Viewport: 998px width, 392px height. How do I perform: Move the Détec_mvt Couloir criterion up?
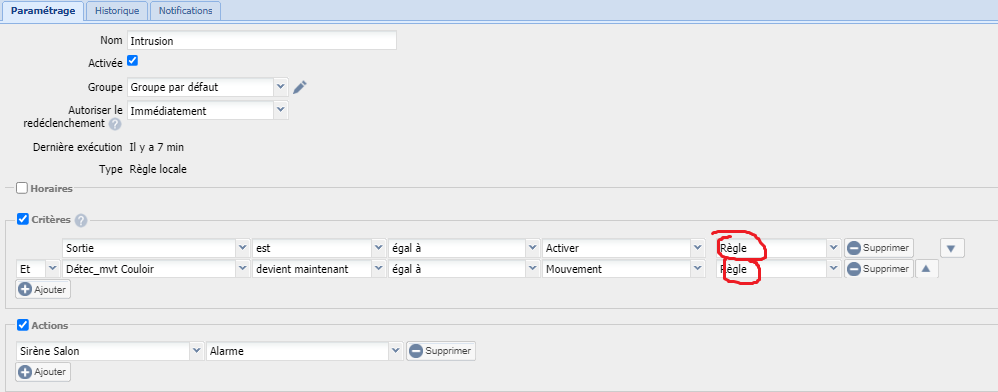click(926, 269)
